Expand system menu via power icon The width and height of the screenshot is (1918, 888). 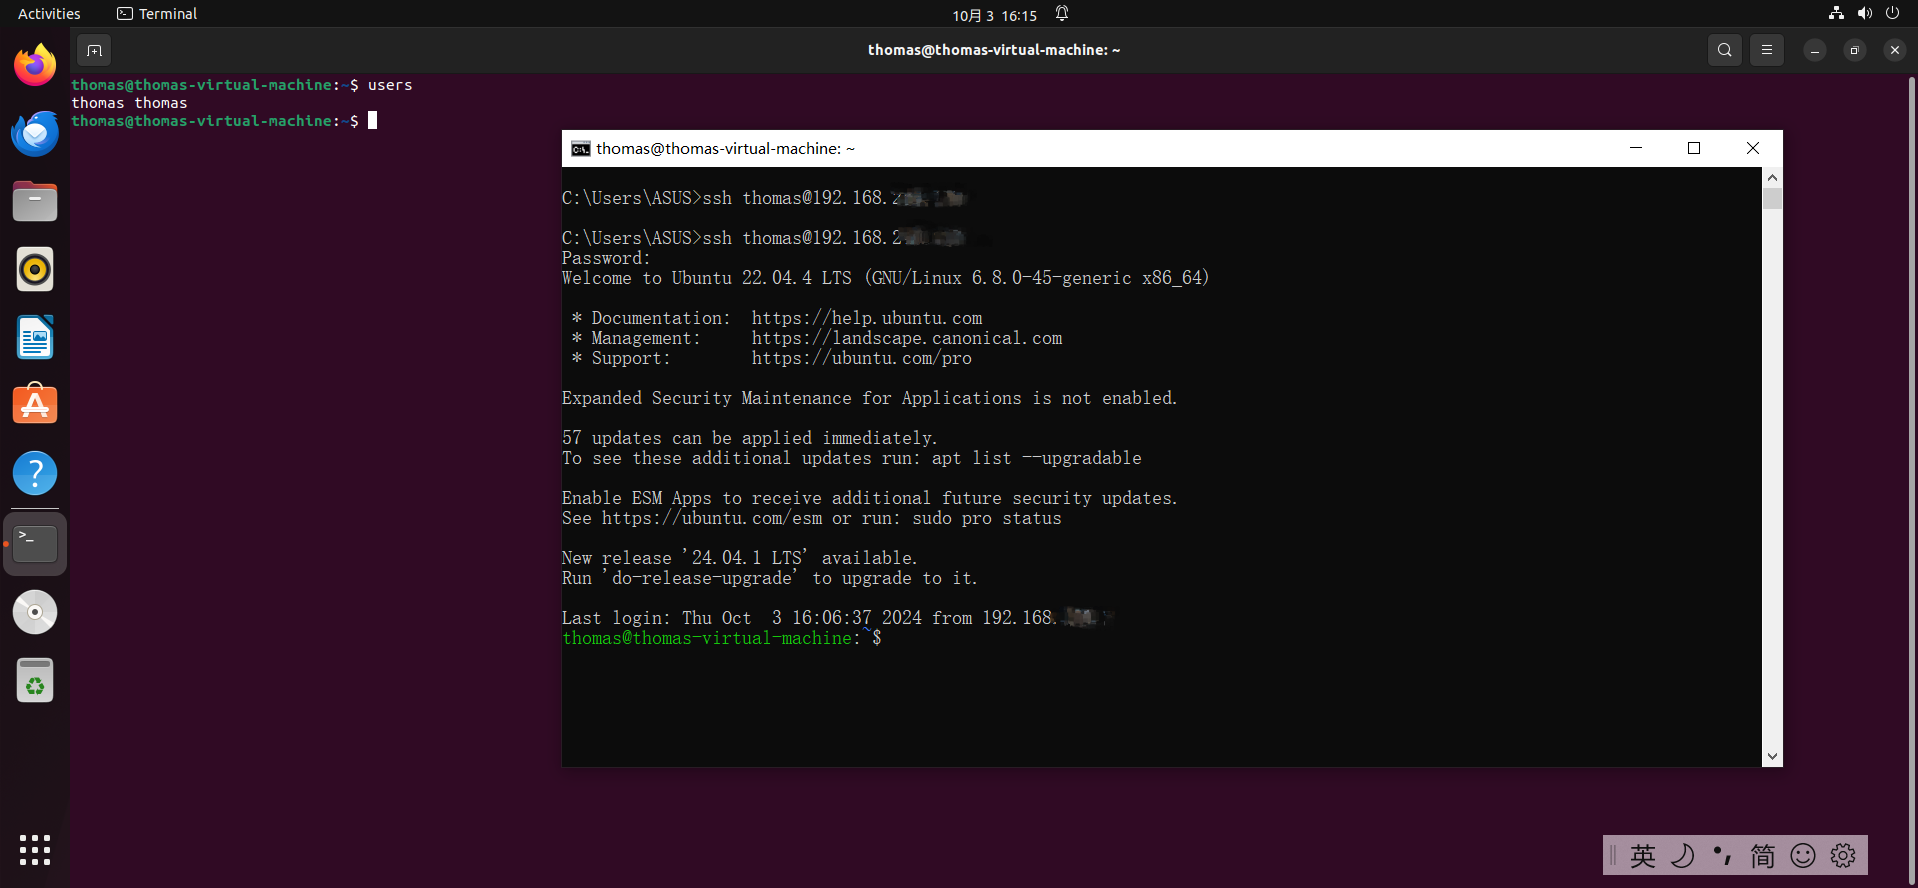[x=1892, y=14]
